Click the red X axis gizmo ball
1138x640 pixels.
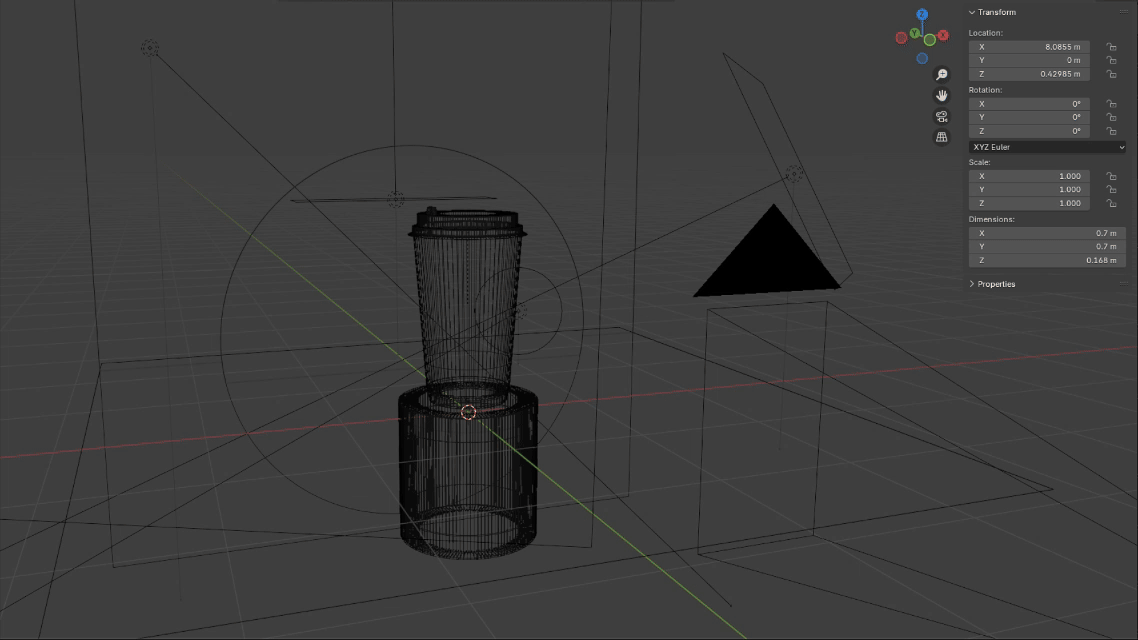[x=944, y=35]
